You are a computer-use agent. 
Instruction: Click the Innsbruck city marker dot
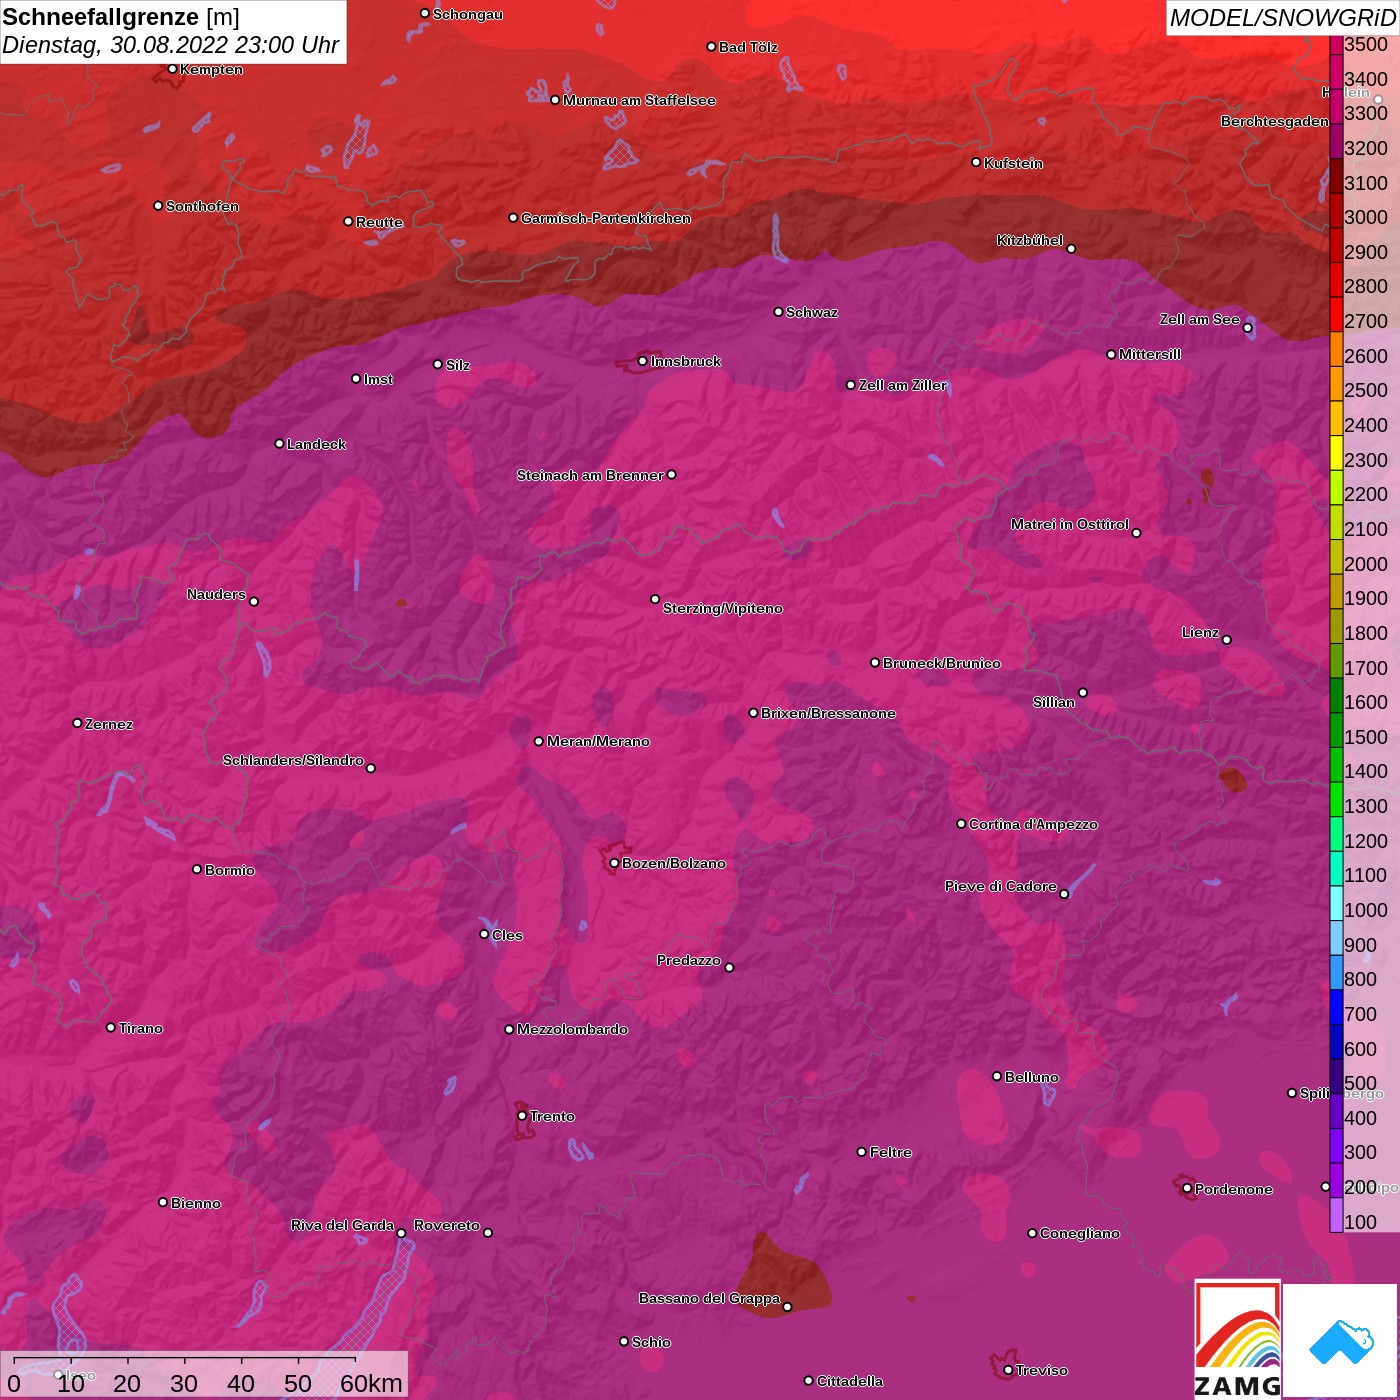tap(642, 361)
